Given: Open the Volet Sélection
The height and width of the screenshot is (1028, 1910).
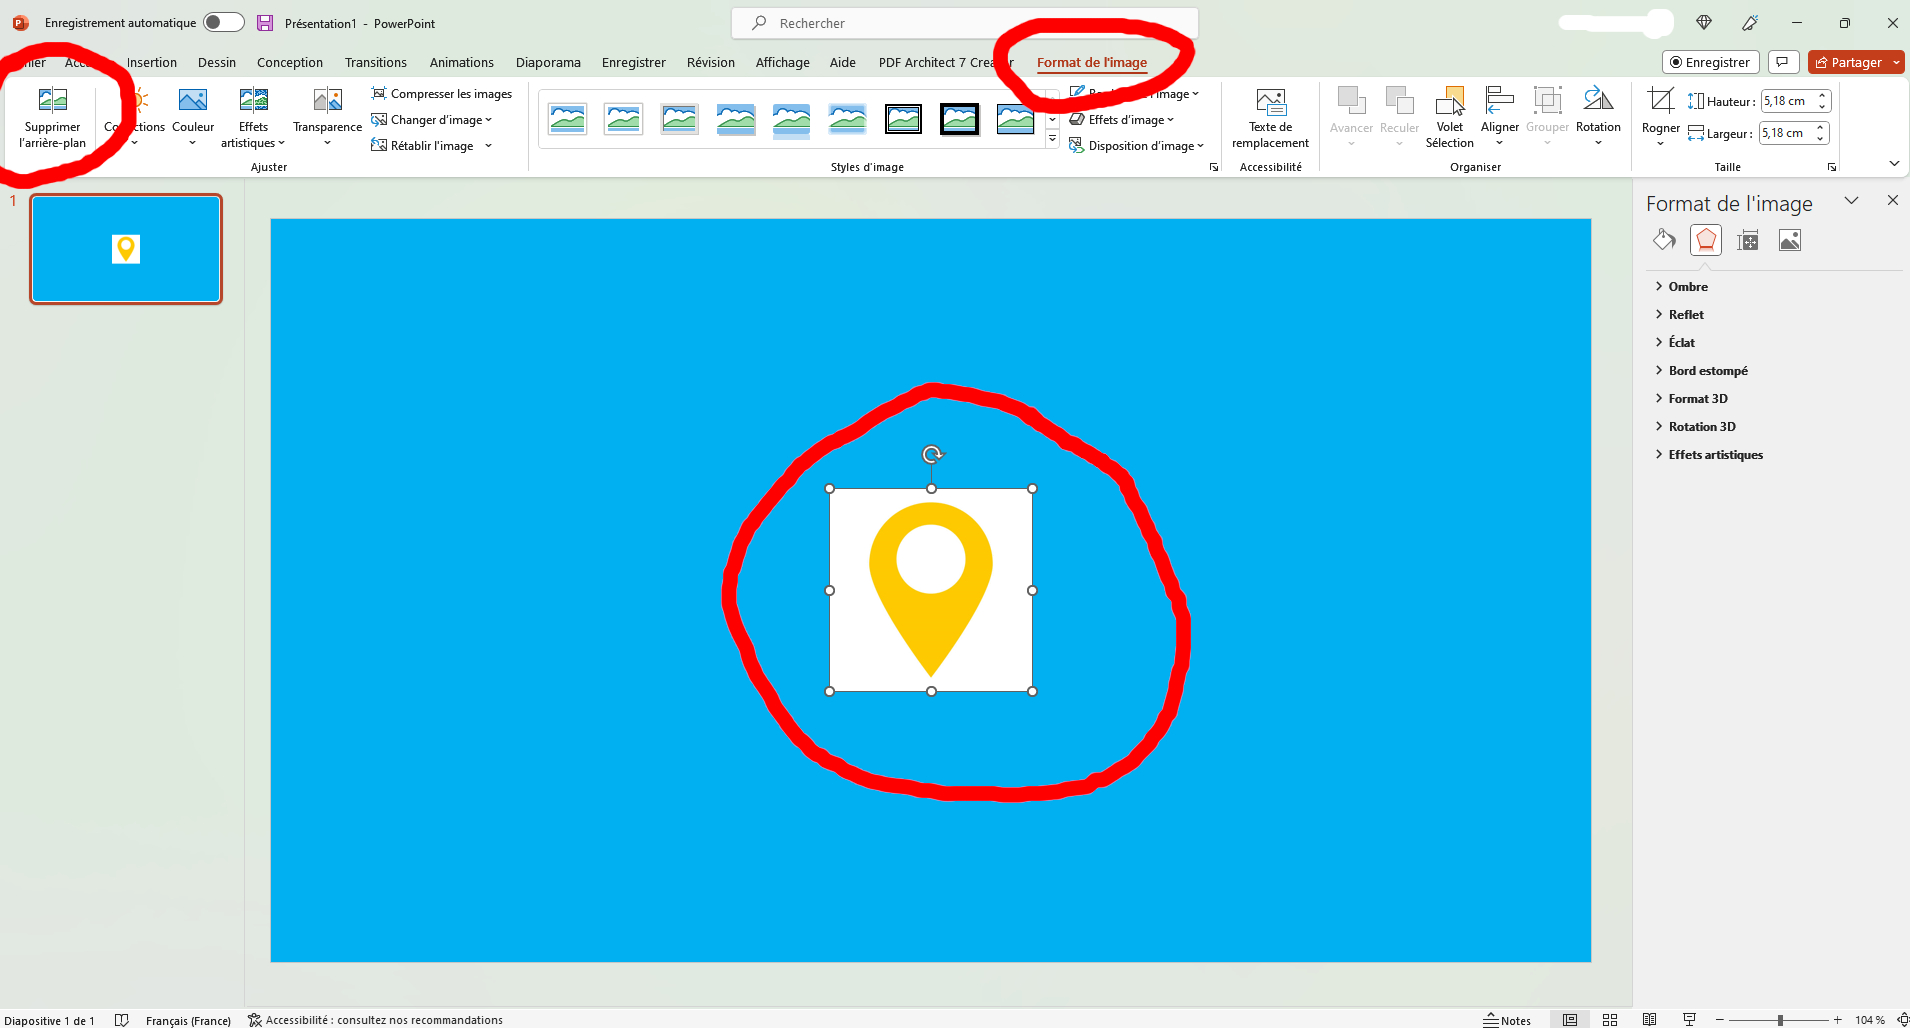Looking at the screenshot, I should click(x=1450, y=117).
